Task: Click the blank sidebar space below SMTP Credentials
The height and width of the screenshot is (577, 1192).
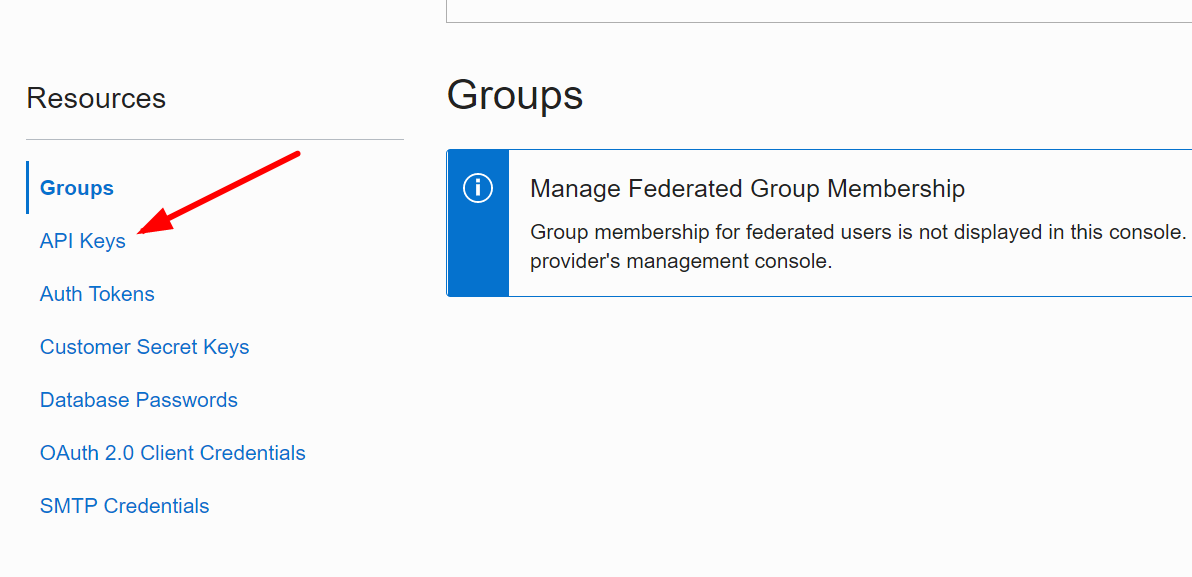Action: [200, 550]
